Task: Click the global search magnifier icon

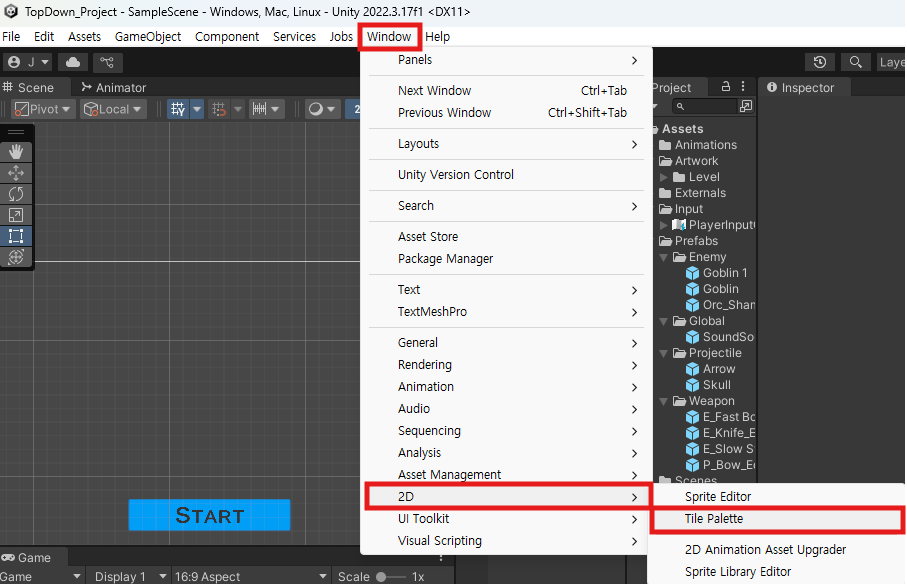Action: point(856,62)
